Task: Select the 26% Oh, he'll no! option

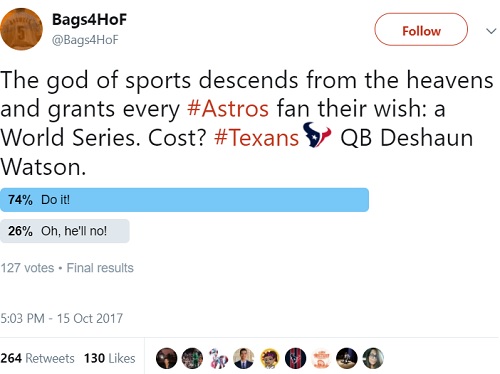Action: pyautogui.click(x=65, y=231)
